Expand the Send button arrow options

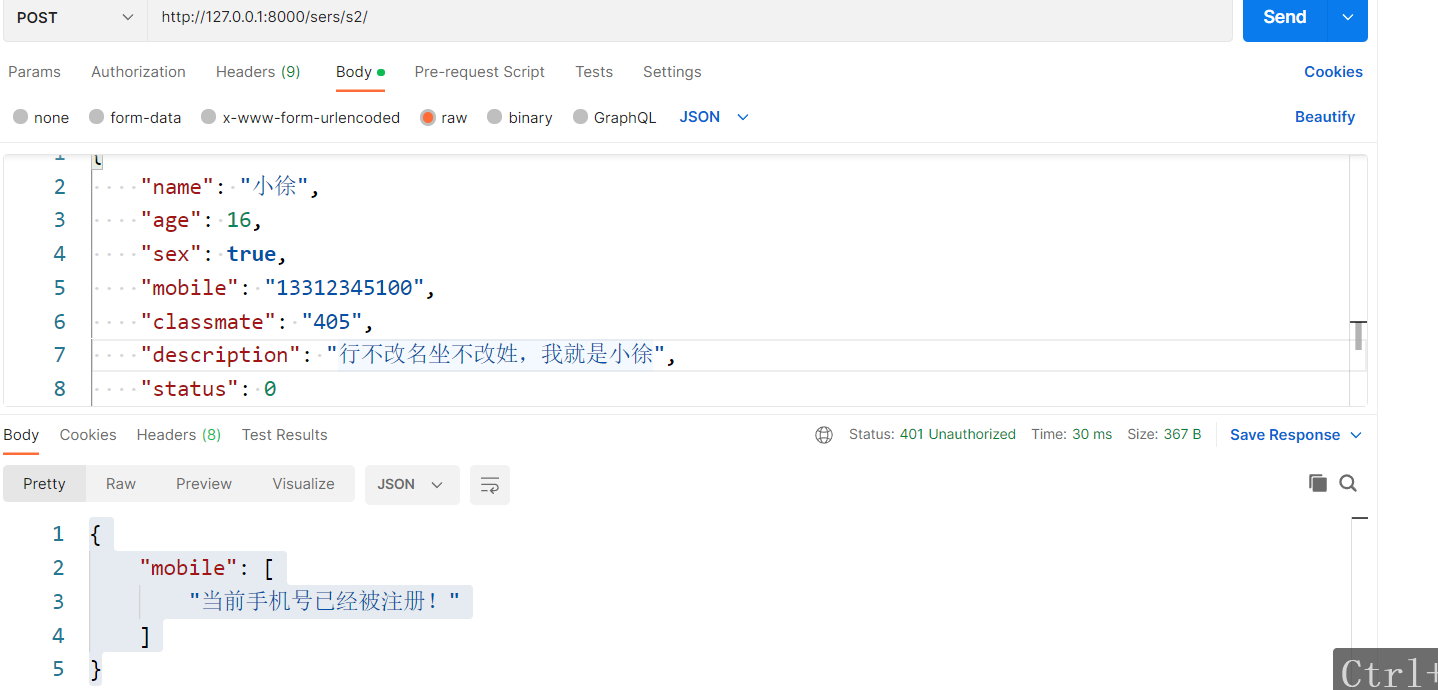[x=1347, y=18]
